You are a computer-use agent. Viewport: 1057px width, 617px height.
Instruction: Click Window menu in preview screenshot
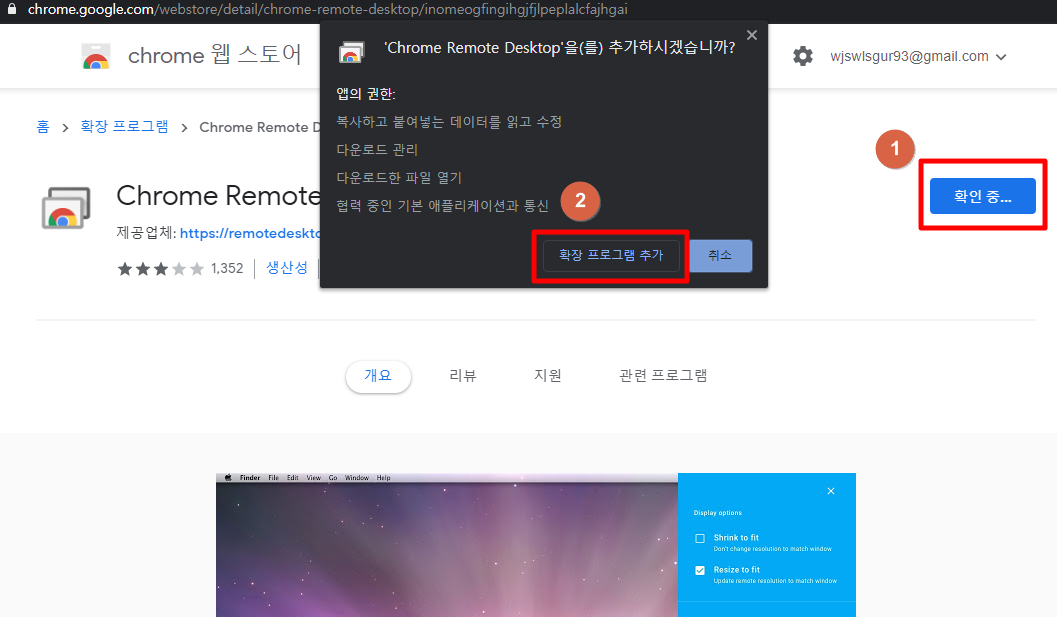tap(357, 477)
